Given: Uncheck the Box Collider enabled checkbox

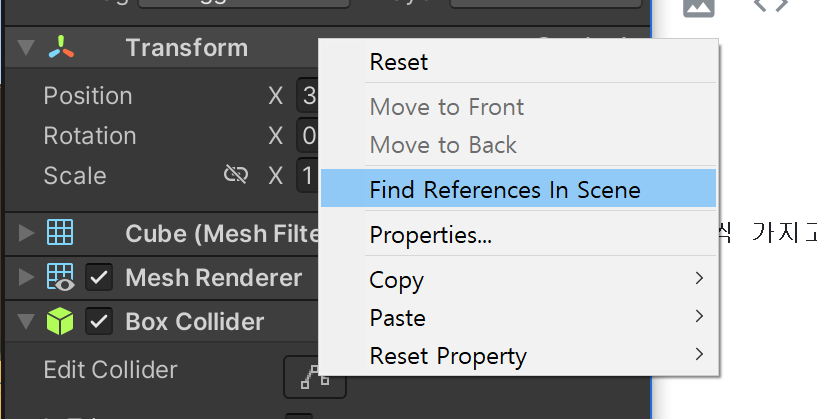Looking at the screenshot, I should 99,322.
